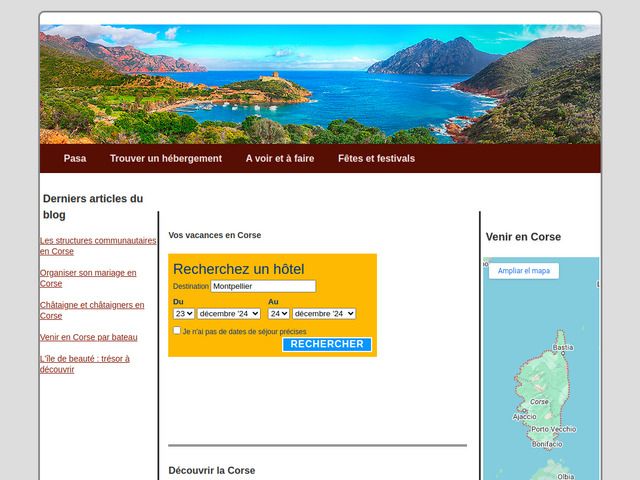Screen dimensions: 640x480
Task: Click the Ampliar el mapa button
Action: coord(524,271)
